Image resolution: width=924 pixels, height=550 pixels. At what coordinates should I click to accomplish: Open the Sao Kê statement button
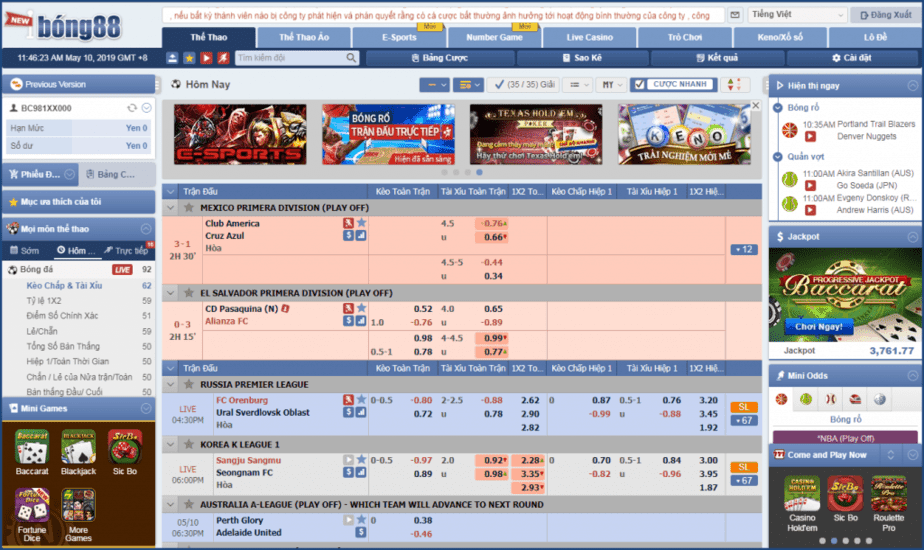582,58
